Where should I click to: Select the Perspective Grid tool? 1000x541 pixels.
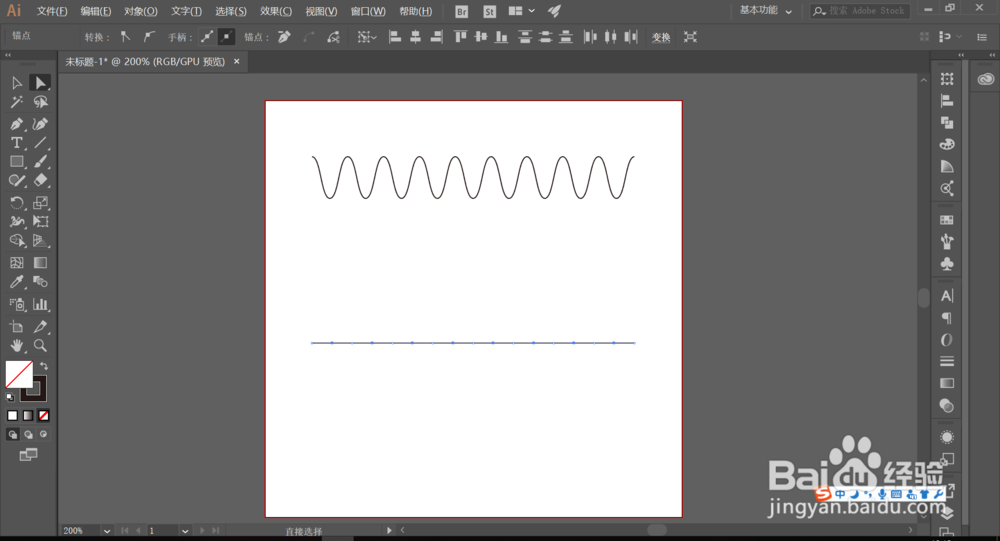[40, 241]
